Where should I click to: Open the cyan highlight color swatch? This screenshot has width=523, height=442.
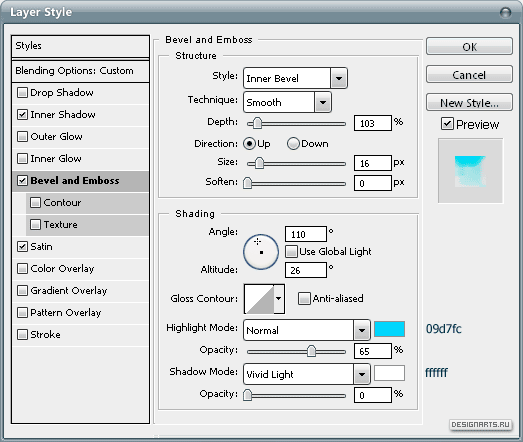click(x=389, y=329)
